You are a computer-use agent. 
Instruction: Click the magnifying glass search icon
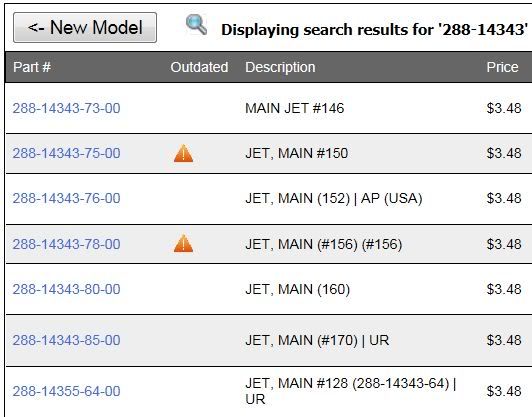coord(196,25)
